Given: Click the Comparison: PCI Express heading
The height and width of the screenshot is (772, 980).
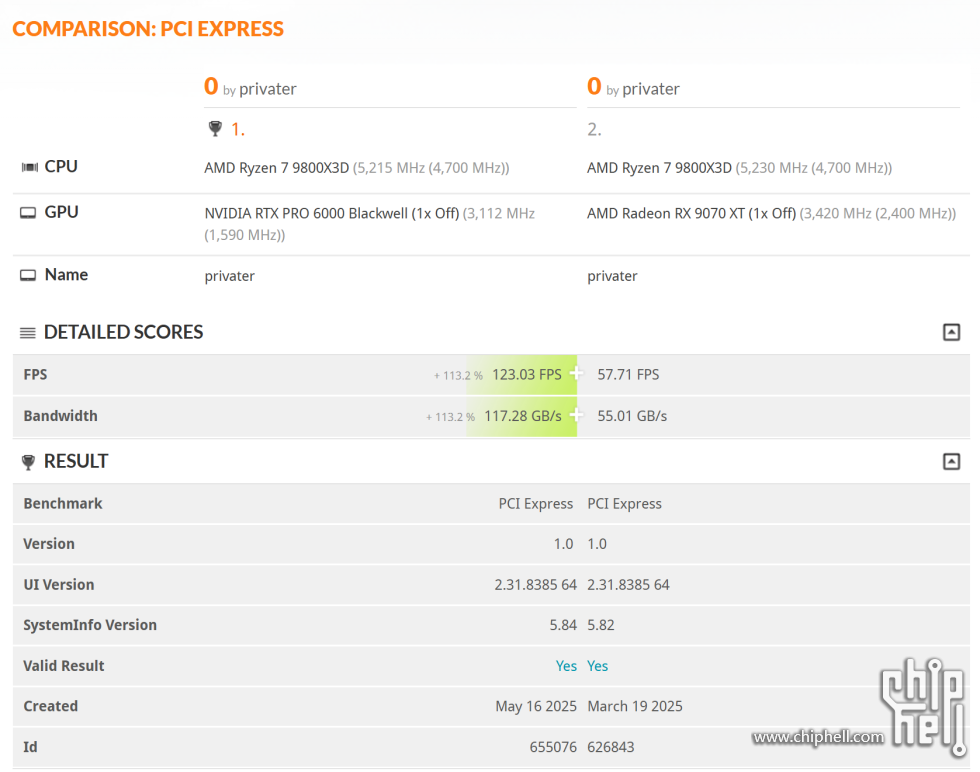Looking at the screenshot, I should click(x=148, y=29).
